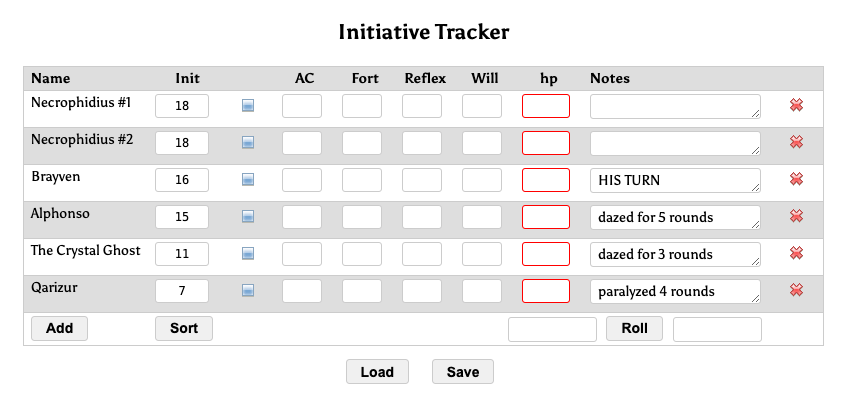
Task: Save the tracker with Save button
Action: click(463, 372)
